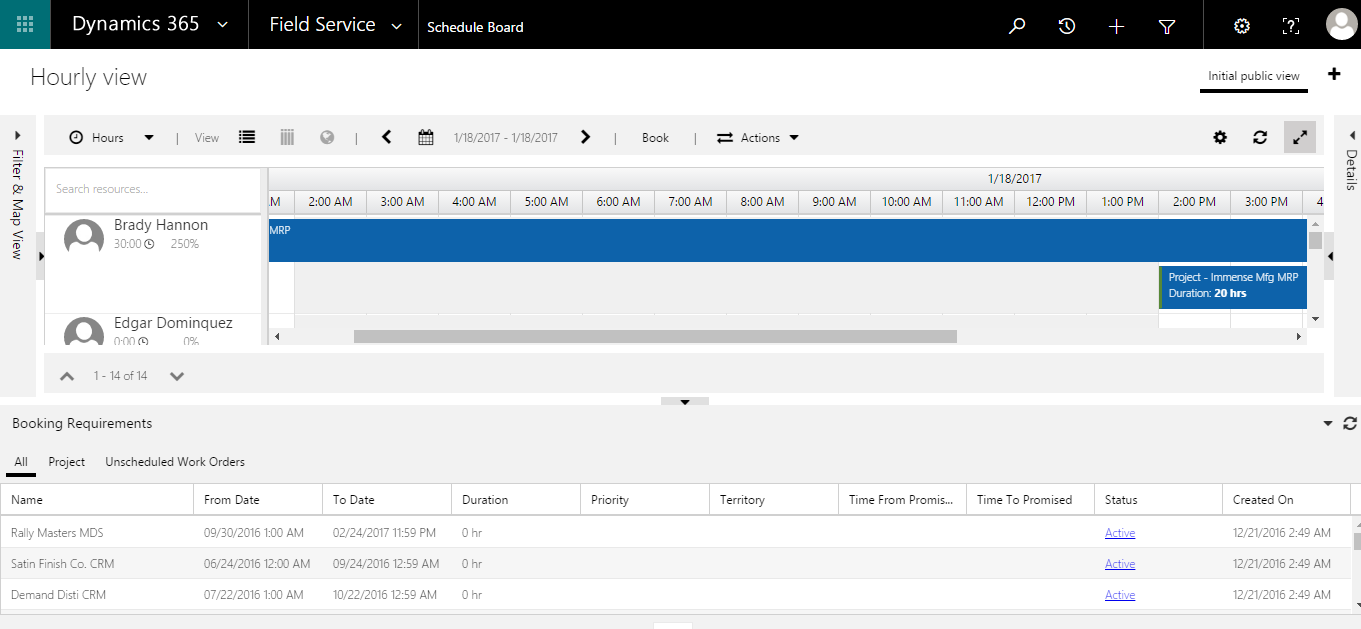The width and height of the screenshot is (1361, 629).
Task: Sort by the To Date column header
Action: click(387, 499)
